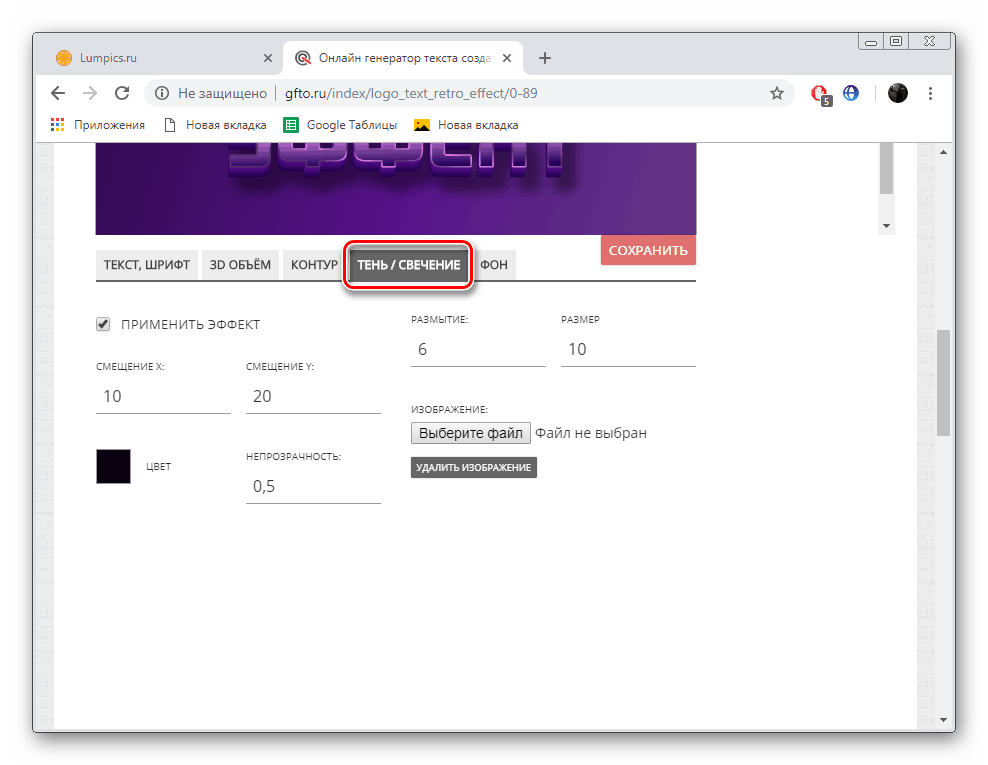Switch to 'ФОН' tab

pos(494,265)
